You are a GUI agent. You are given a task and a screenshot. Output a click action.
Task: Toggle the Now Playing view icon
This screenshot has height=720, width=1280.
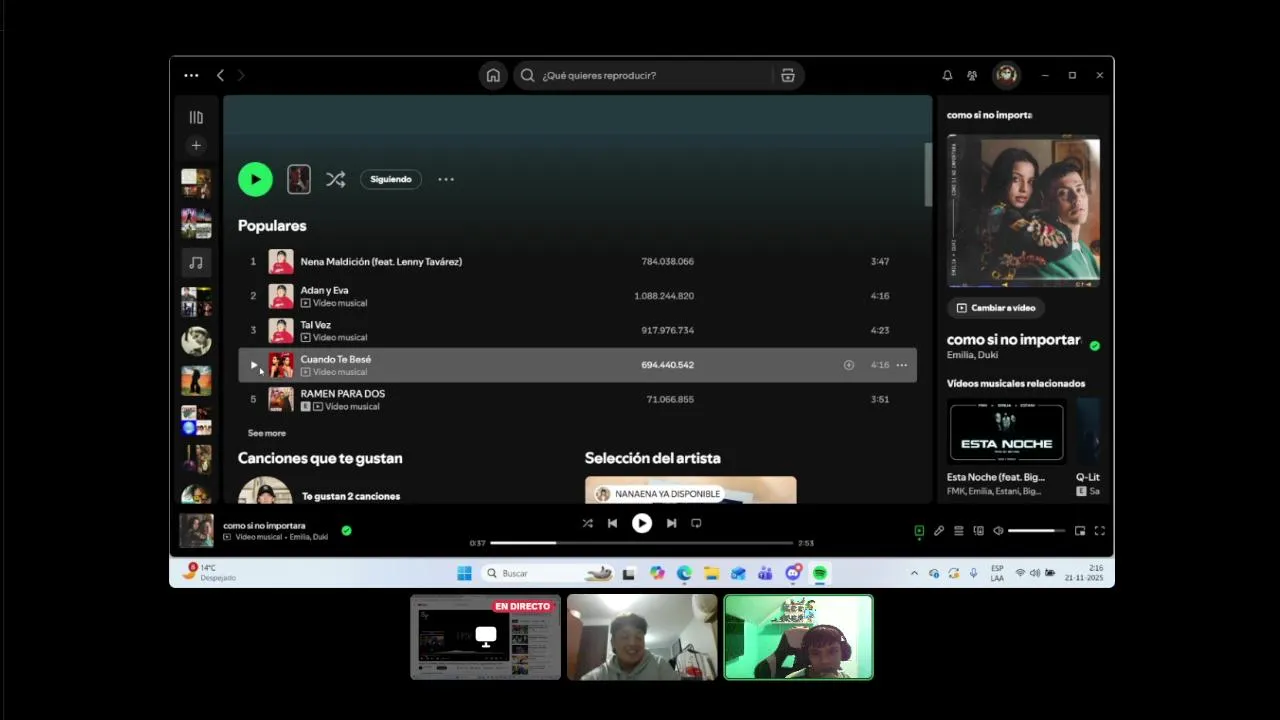pos(919,531)
